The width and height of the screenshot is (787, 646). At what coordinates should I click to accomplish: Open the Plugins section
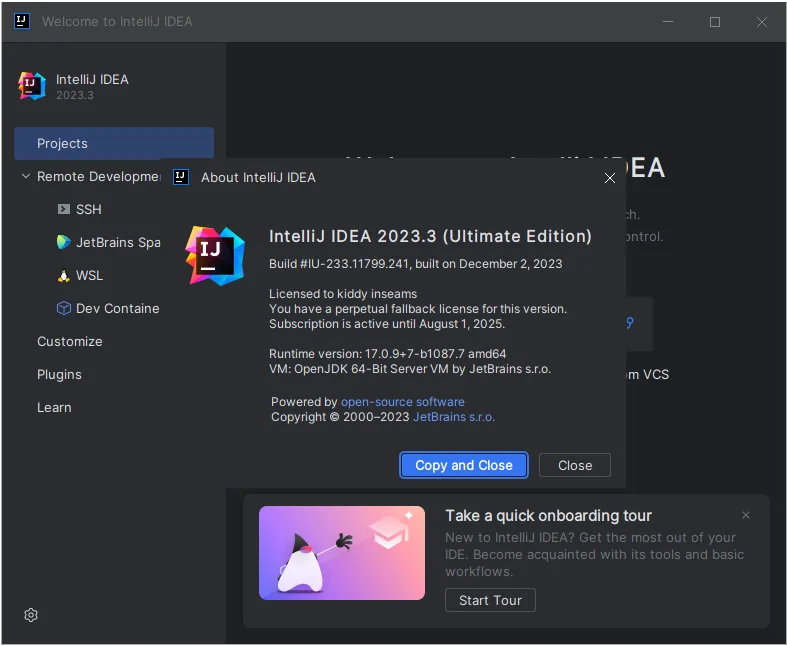pos(59,375)
